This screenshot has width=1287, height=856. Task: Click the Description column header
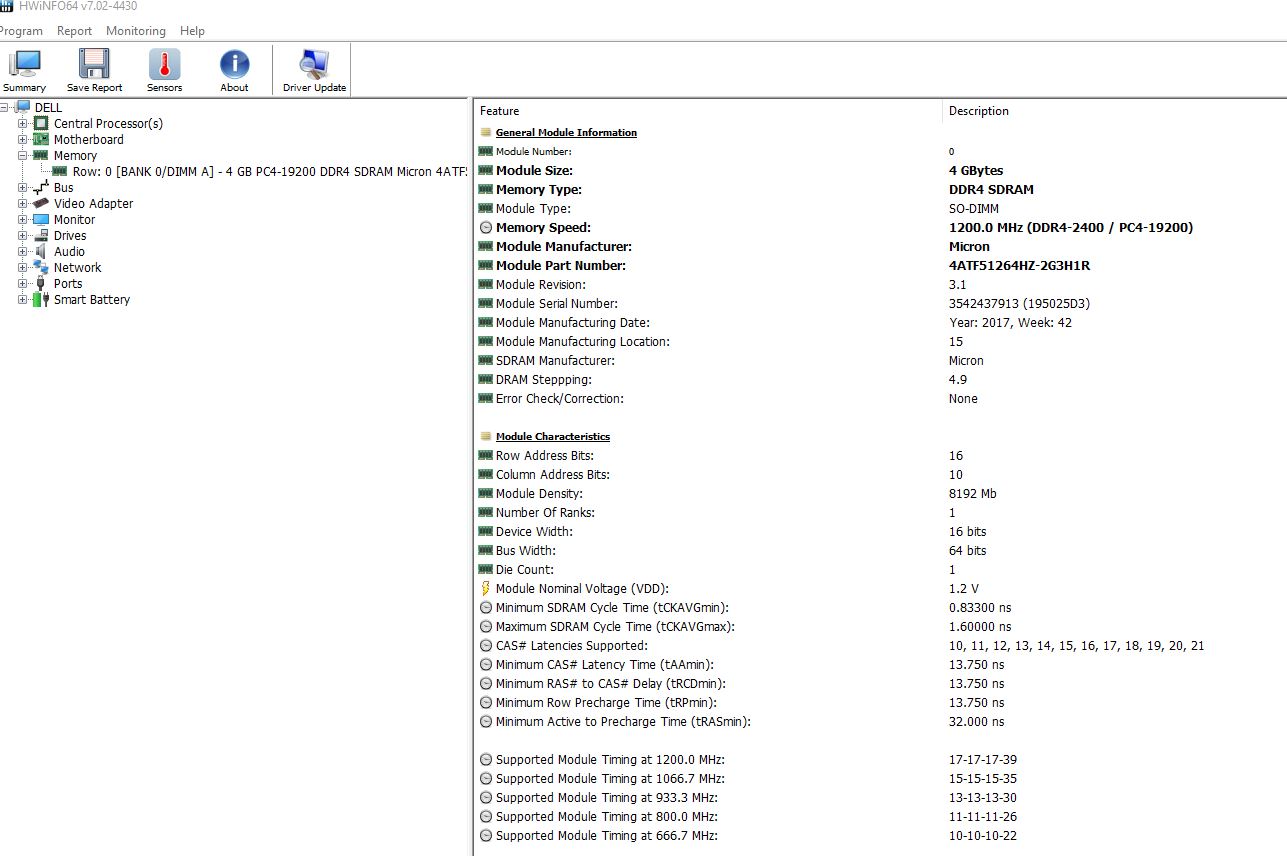pos(978,111)
